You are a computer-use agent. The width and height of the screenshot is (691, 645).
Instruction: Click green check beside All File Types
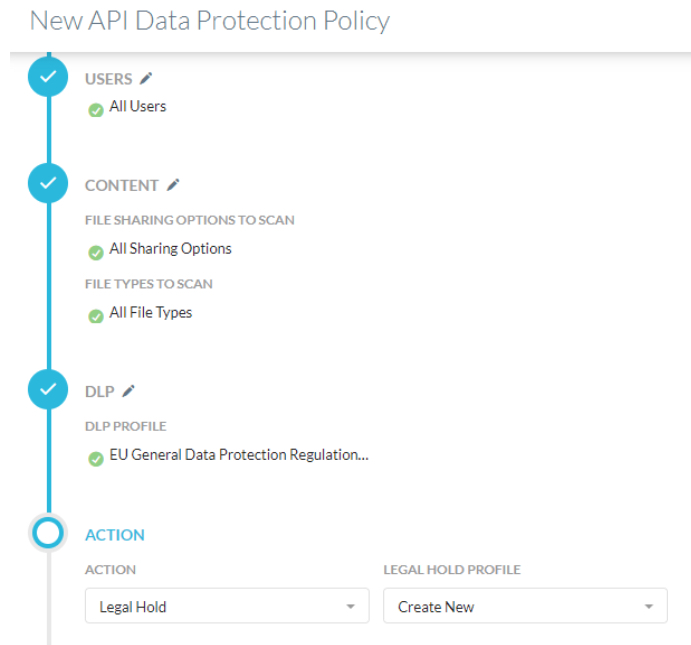point(96,316)
